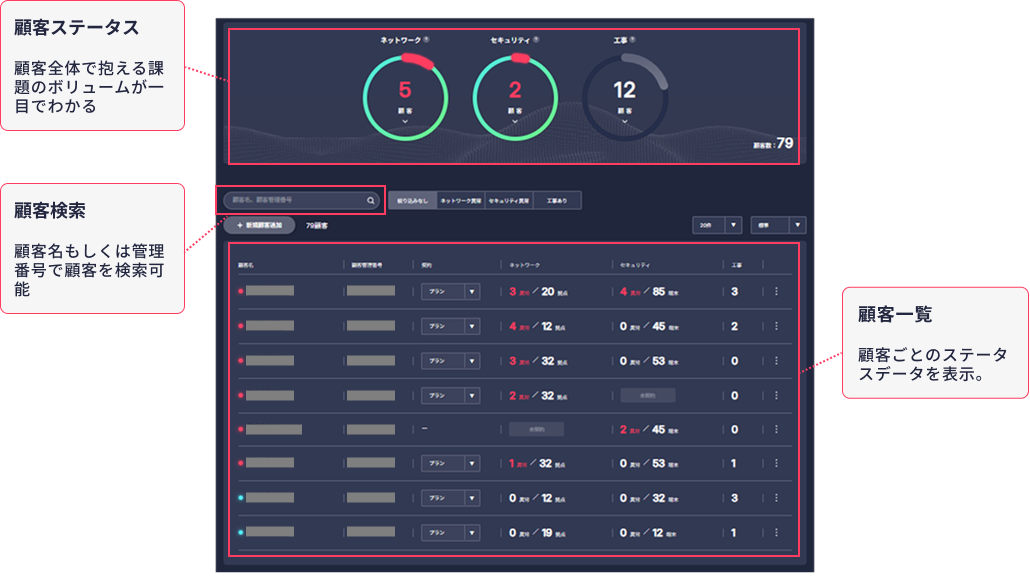Open kebab menu for row with network 1/32
This screenshot has width=1030, height=578.
pos(776,463)
